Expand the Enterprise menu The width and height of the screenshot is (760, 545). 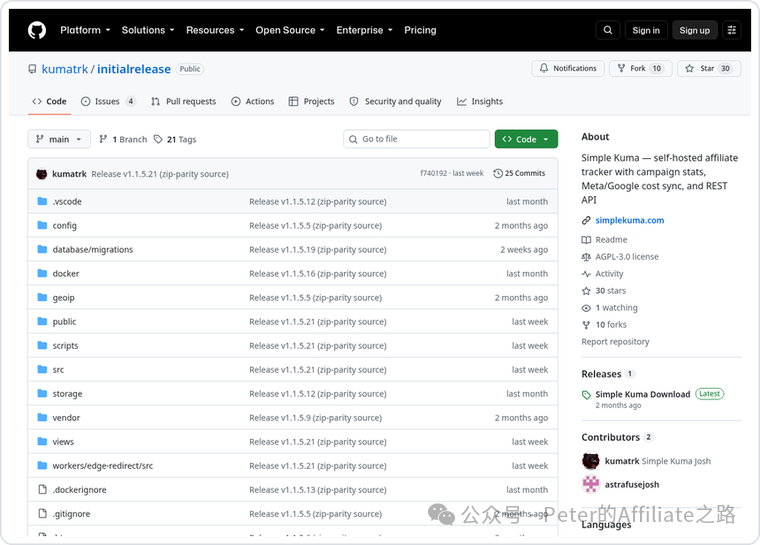tap(364, 30)
